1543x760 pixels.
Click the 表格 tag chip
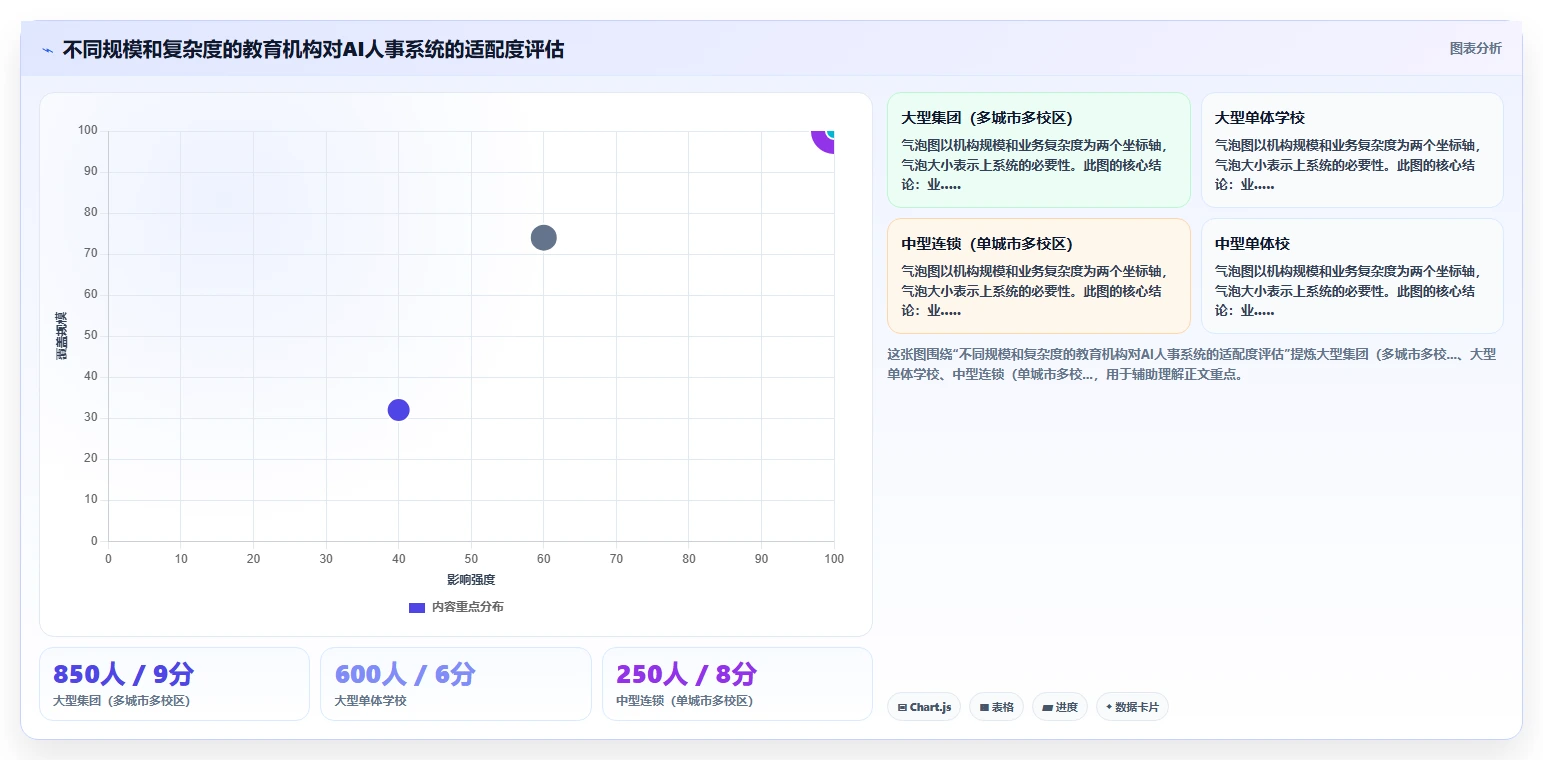pos(996,707)
